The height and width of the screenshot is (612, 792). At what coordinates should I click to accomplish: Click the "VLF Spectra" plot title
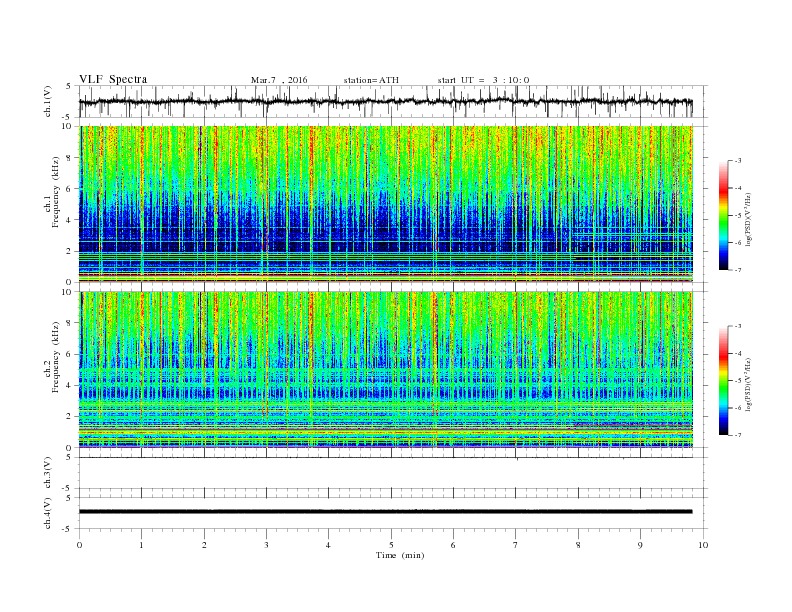pyautogui.click(x=113, y=79)
